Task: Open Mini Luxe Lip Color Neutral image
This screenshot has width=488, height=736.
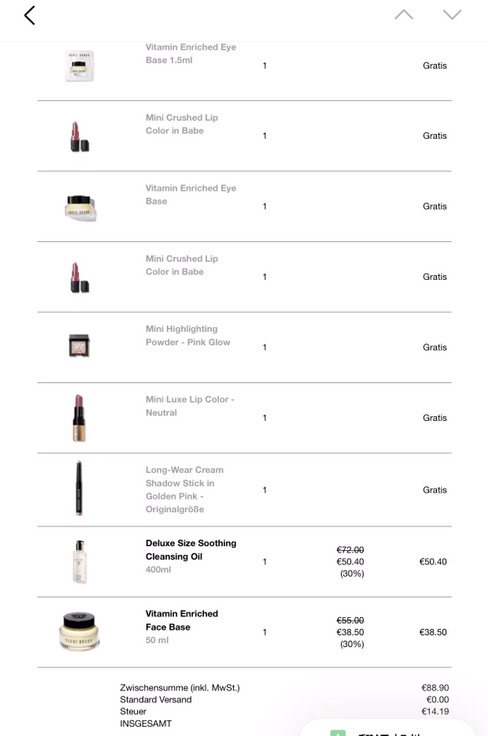Action: coord(79,417)
